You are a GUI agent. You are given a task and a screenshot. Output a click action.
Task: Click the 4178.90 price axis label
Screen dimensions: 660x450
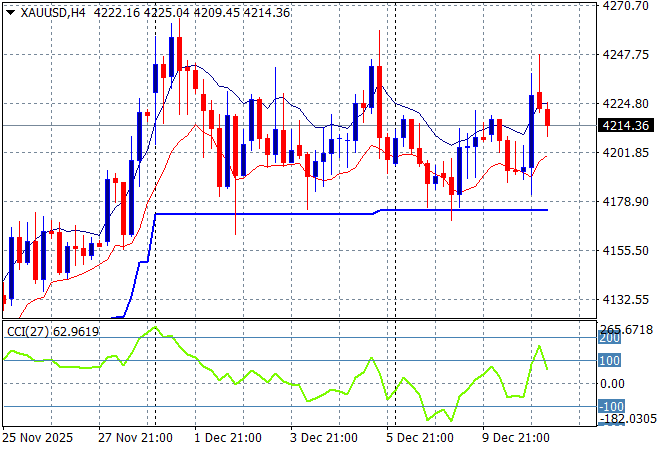[x=626, y=202]
